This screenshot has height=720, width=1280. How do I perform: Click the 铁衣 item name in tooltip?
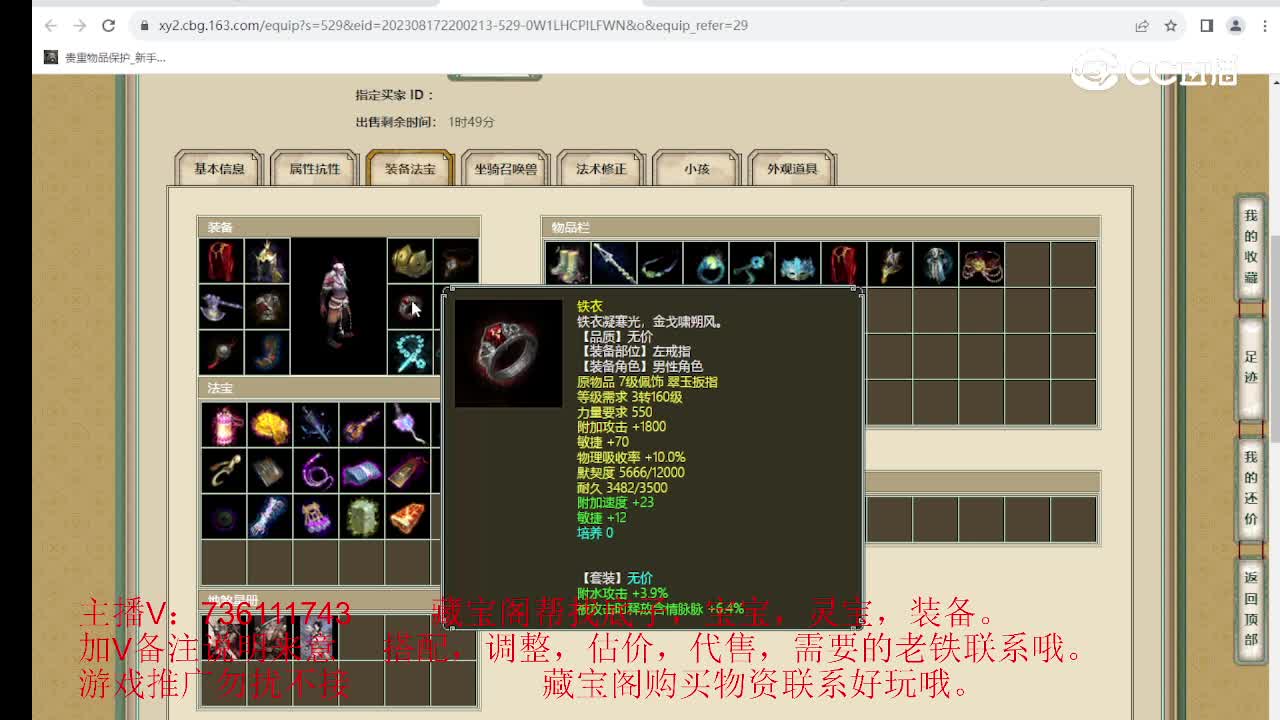pos(590,306)
